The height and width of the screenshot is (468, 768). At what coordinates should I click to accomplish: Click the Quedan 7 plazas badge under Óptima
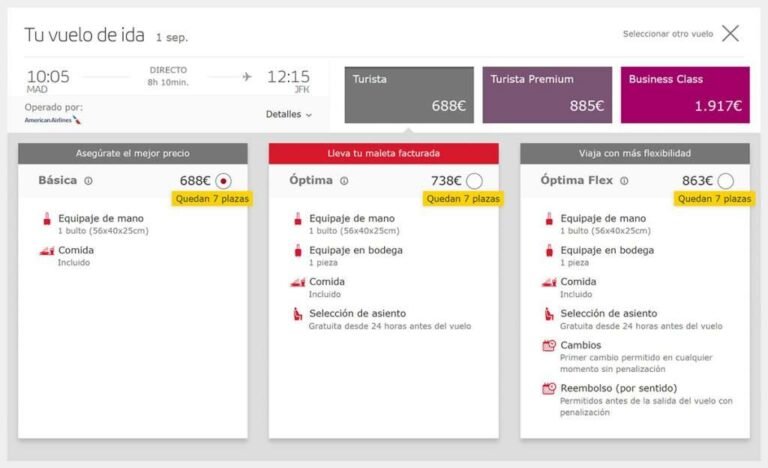(x=463, y=198)
